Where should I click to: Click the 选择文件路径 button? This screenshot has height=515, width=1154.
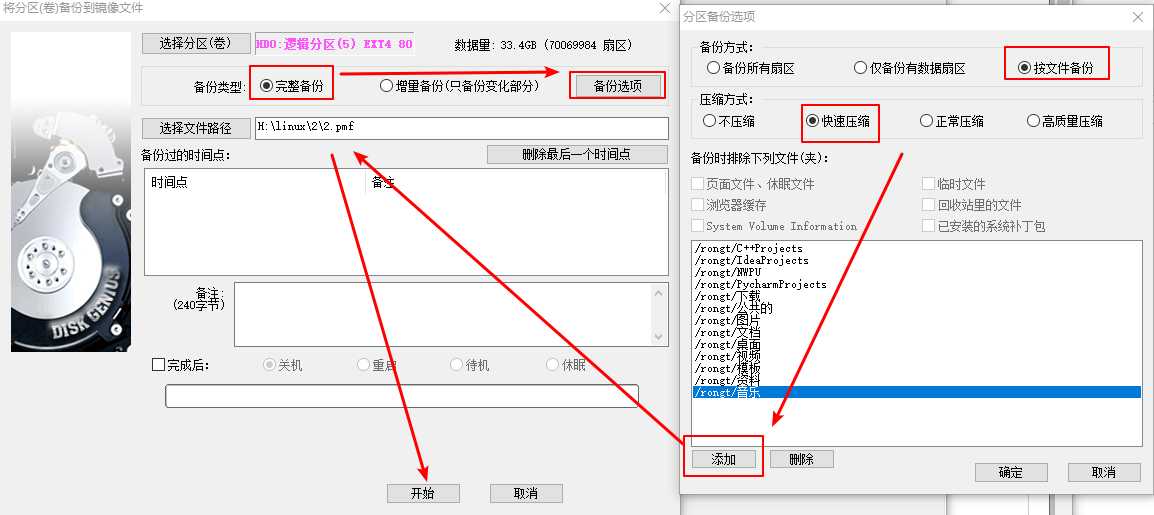[x=196, y=128]
